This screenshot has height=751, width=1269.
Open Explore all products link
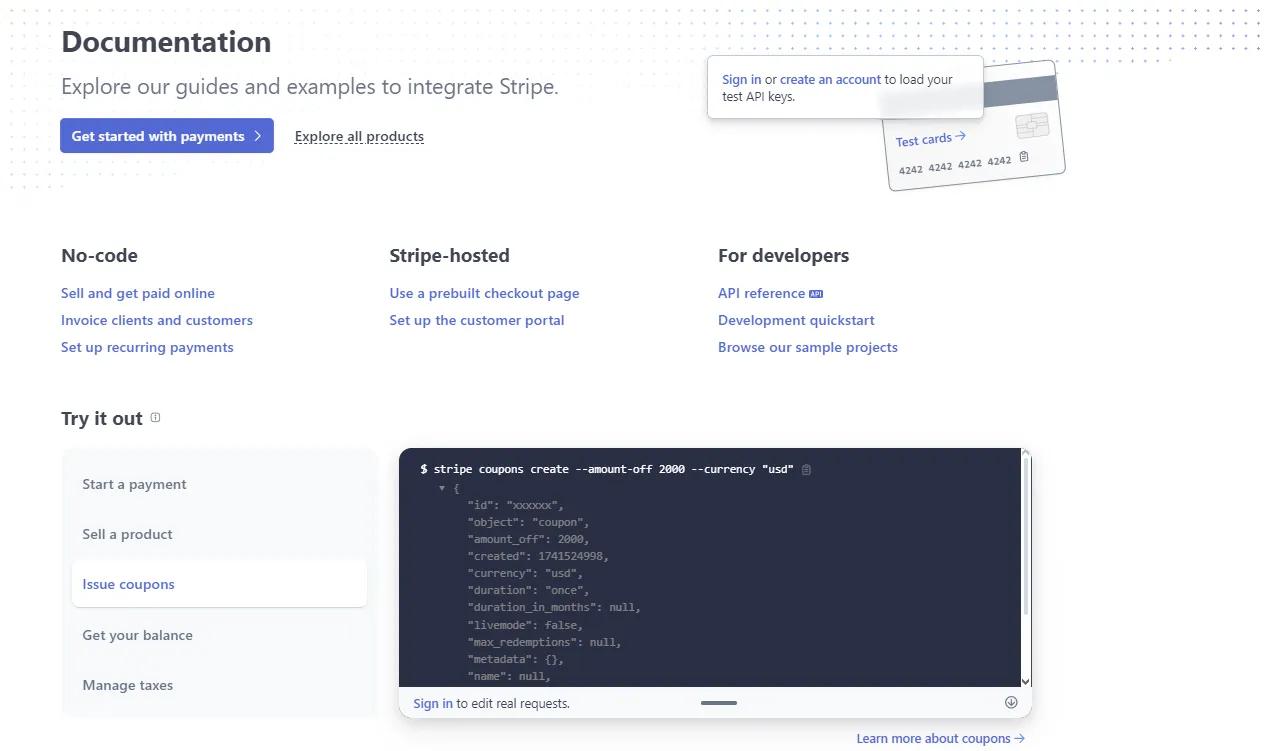pos(359,136)
